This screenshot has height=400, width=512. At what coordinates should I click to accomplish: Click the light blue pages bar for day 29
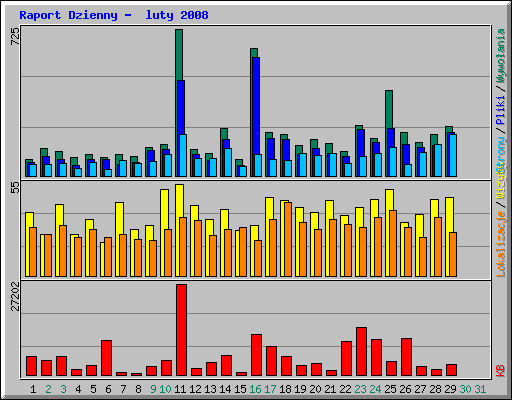(453, 155)
